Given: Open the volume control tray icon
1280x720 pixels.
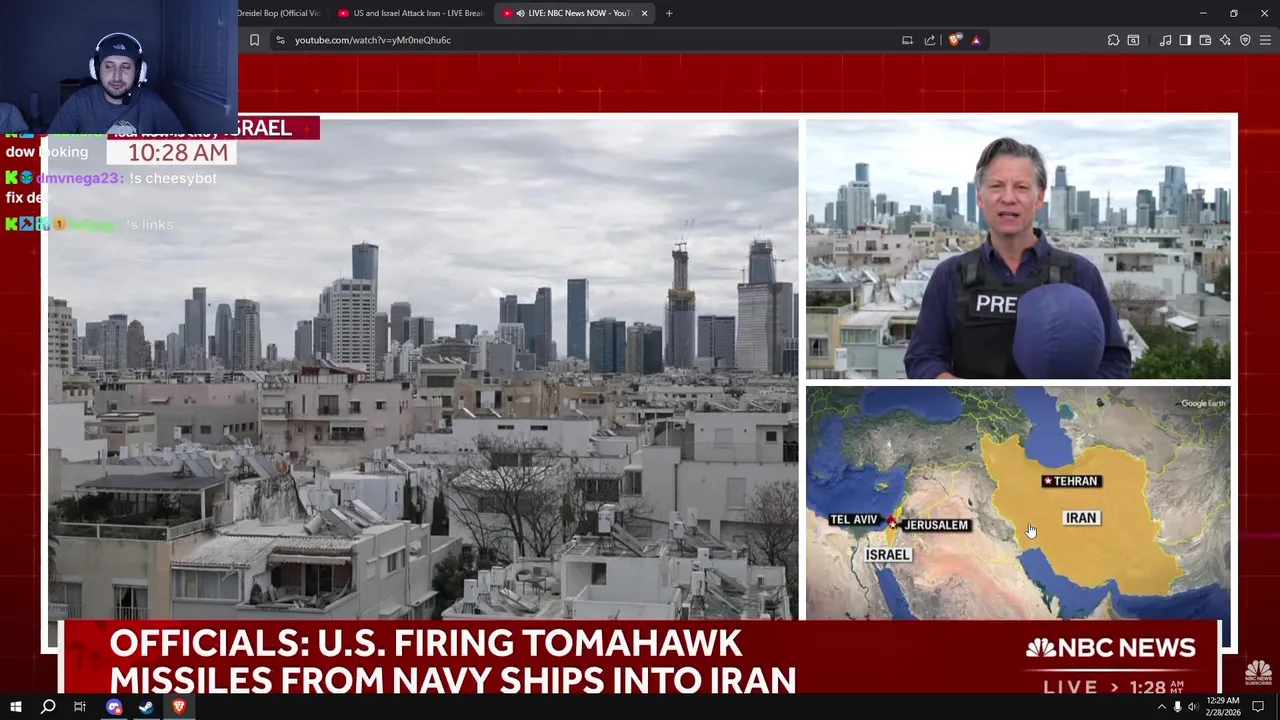Looking at the screenshot, I should click(1193, 707).
